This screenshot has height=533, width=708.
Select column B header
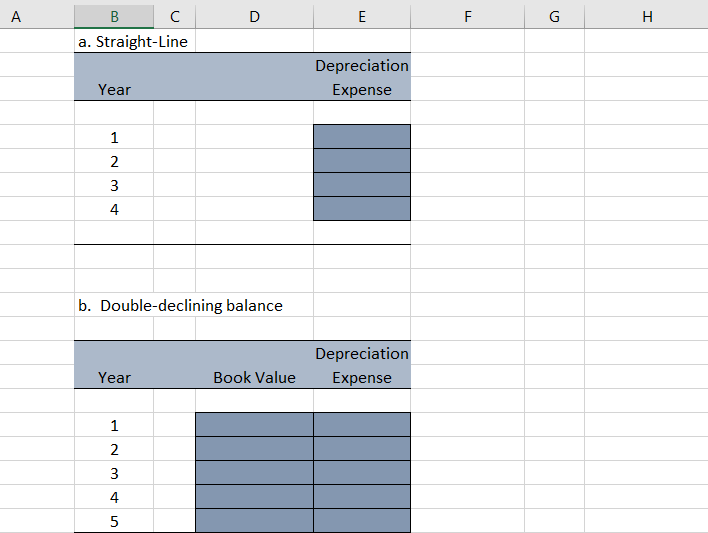(x=114, y=17)
